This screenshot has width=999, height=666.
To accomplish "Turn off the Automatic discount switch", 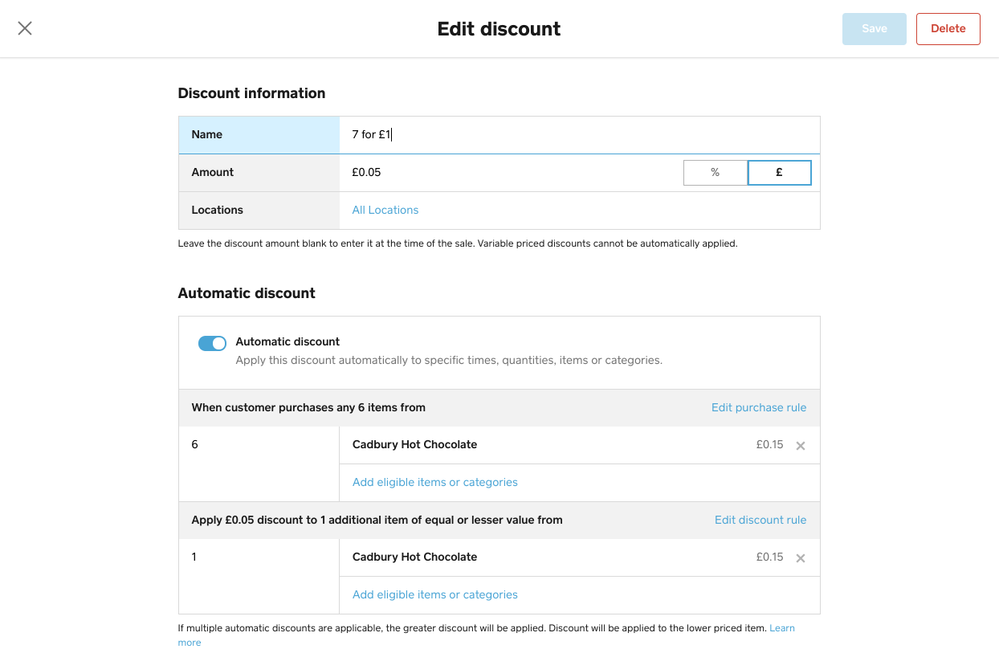I will pyautogui.click(x=212, y=343).
